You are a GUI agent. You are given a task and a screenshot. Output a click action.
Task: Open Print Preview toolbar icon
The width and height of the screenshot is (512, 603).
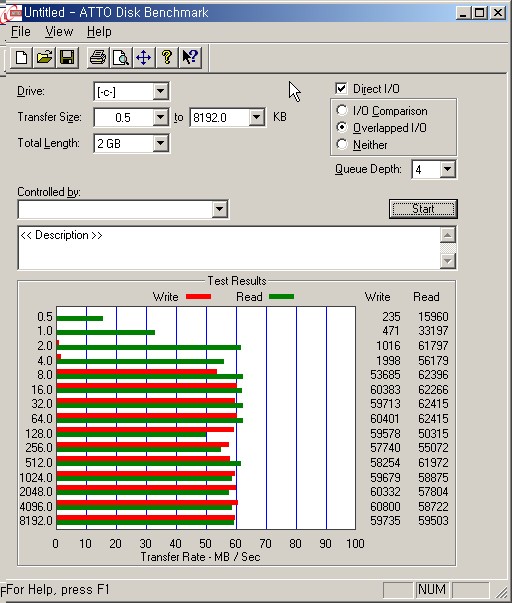pos(121,58)
